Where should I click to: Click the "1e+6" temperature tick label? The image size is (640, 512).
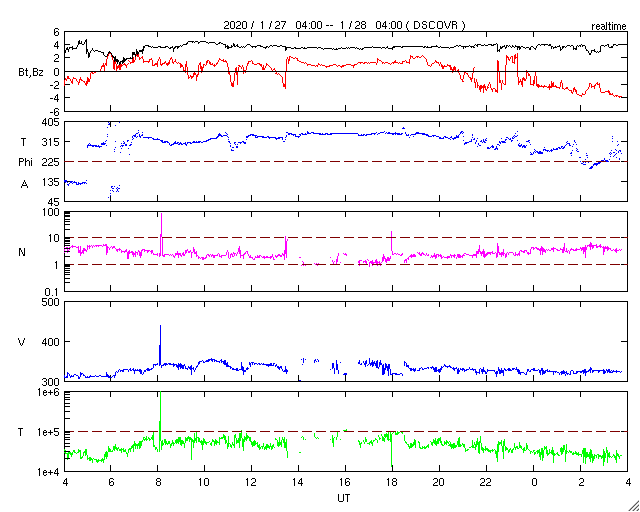coord(47,392)
